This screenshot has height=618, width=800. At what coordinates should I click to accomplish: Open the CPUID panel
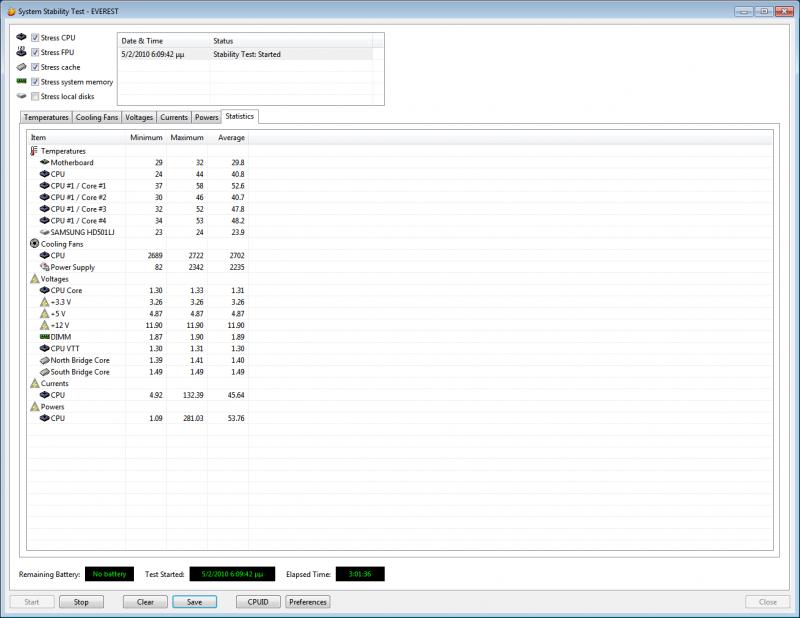click(x=258, y=602)
